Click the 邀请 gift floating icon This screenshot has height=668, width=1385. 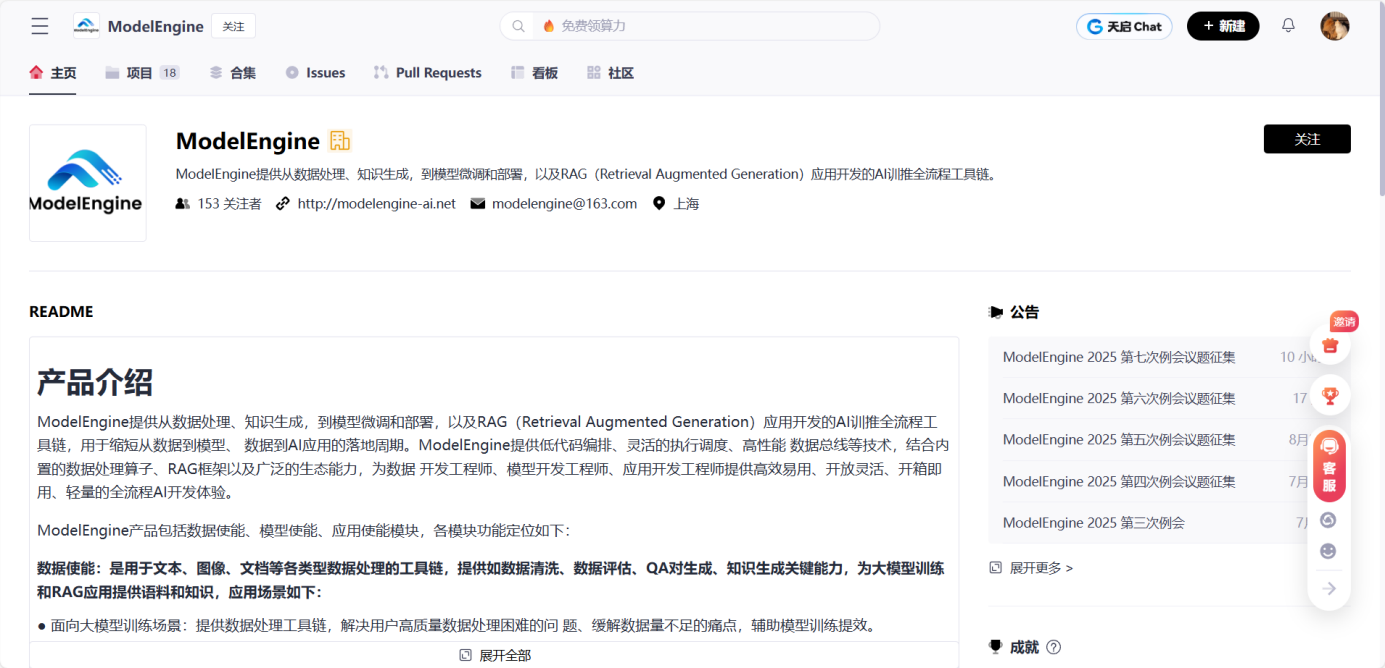(x=1330, y=346)
